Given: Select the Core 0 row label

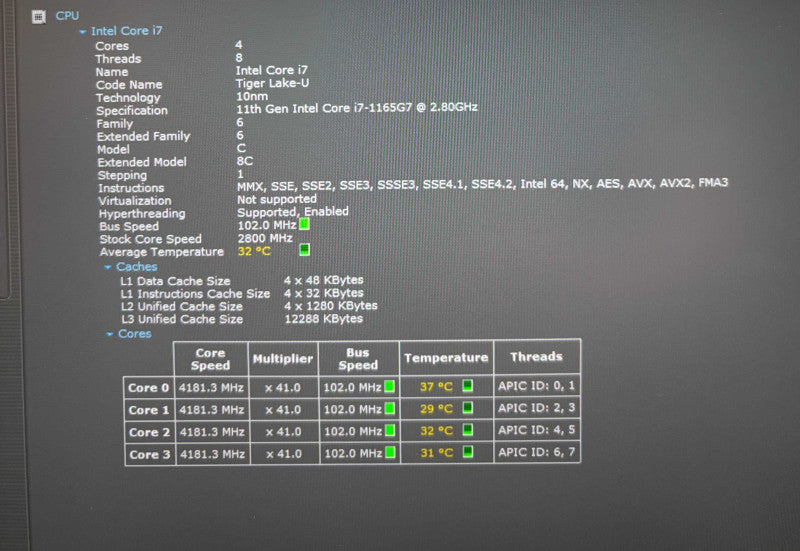Looking at the screenshot, I should 148,388.
